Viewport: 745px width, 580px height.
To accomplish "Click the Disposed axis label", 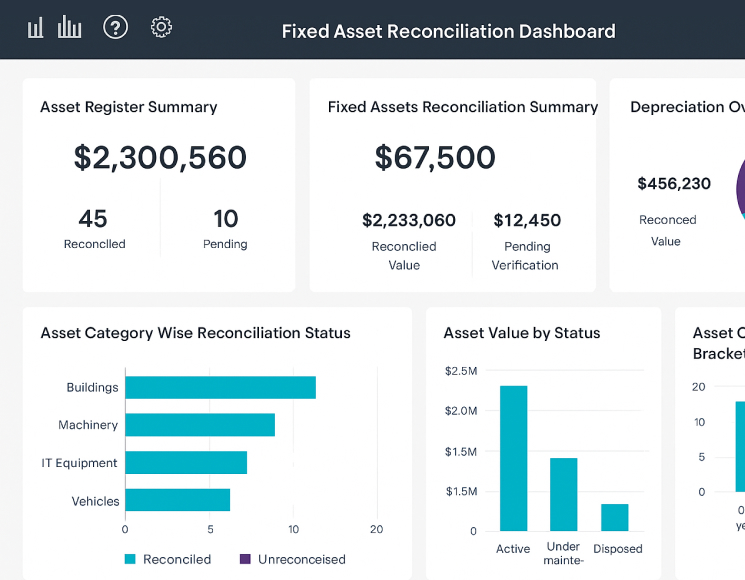I will pyautogui.click(x=618, y=549).
